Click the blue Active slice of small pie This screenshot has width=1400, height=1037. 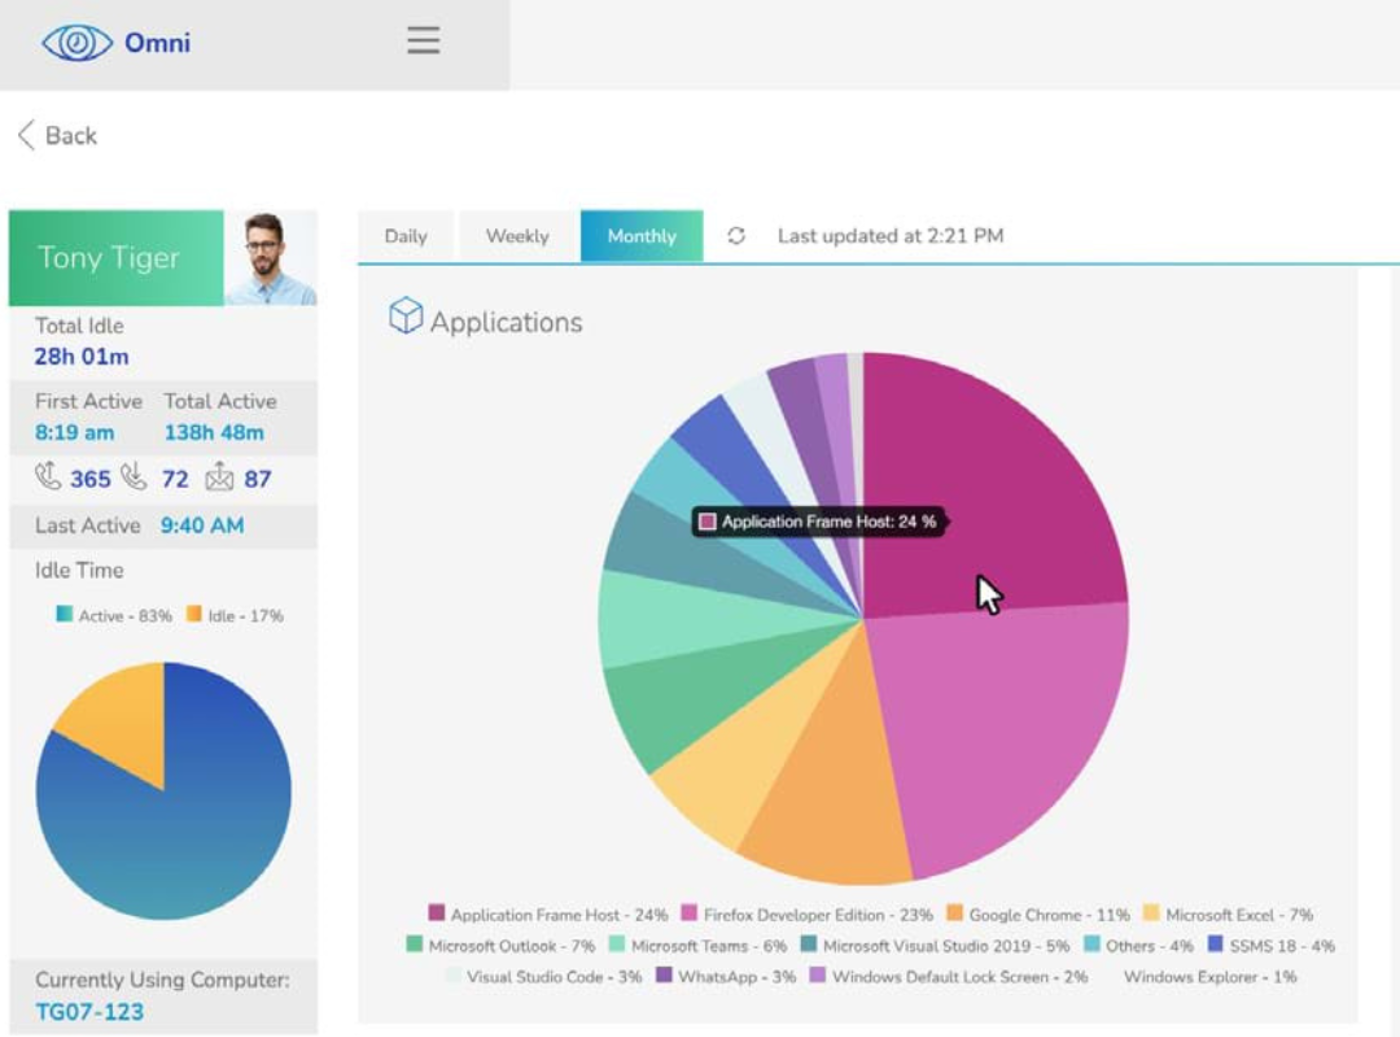pos(170,830)
